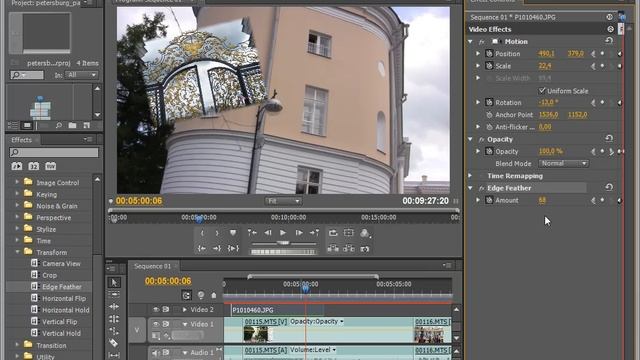The width and height of the screenshot is (640, 360).
Task: Expand the Image Control effects folder
Action: tap(17, 182)
